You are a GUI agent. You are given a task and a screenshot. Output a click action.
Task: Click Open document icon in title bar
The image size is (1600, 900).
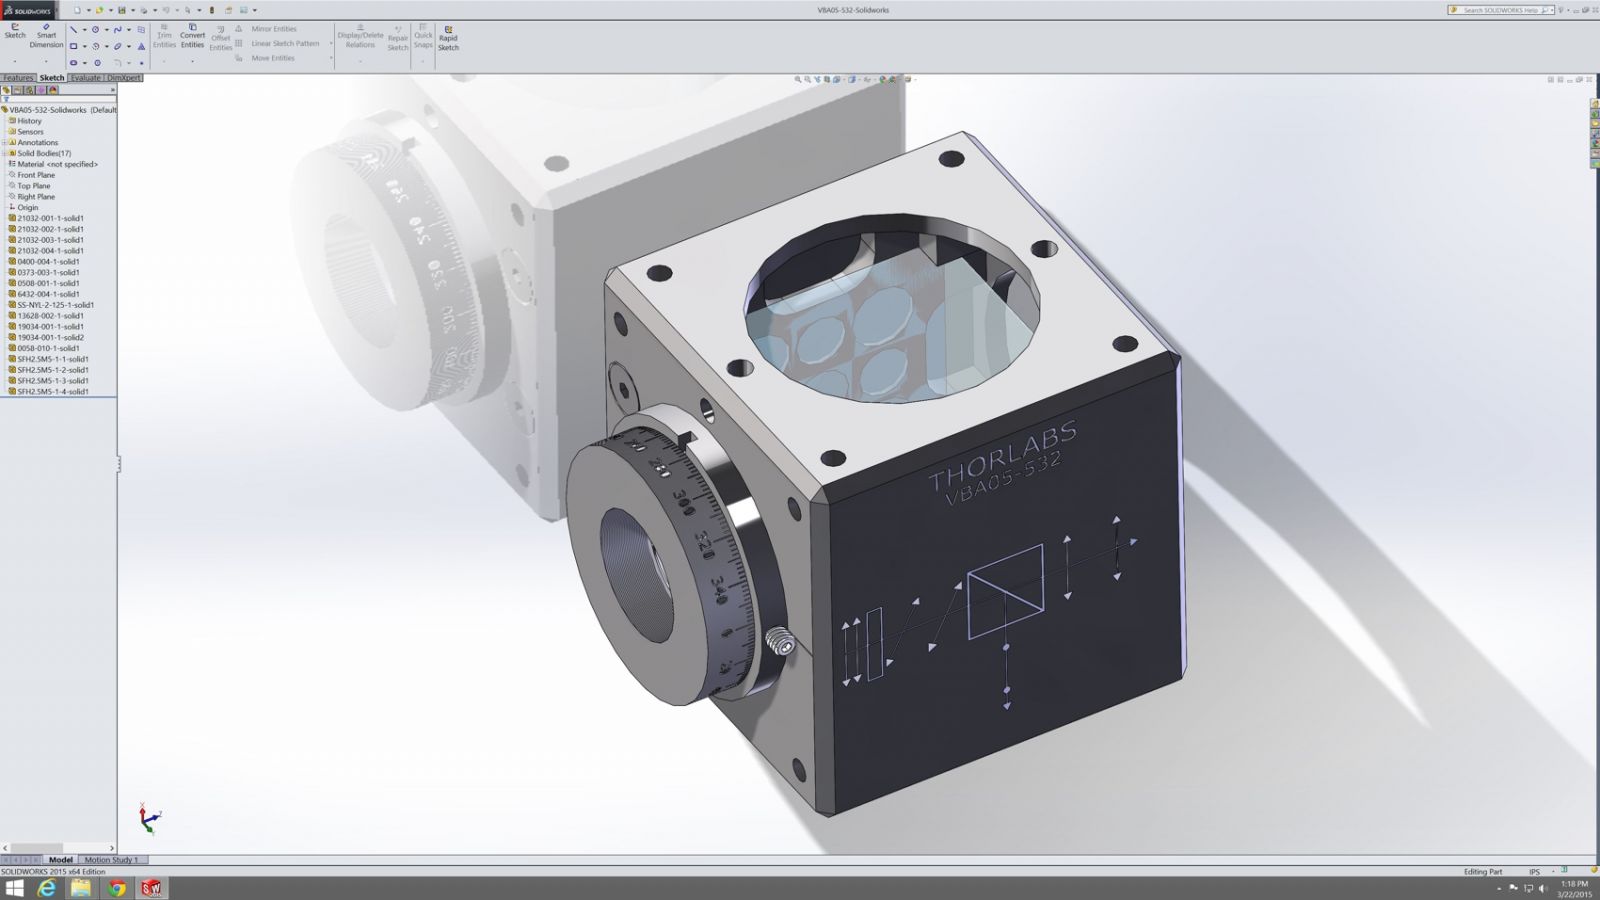point(99,10)
